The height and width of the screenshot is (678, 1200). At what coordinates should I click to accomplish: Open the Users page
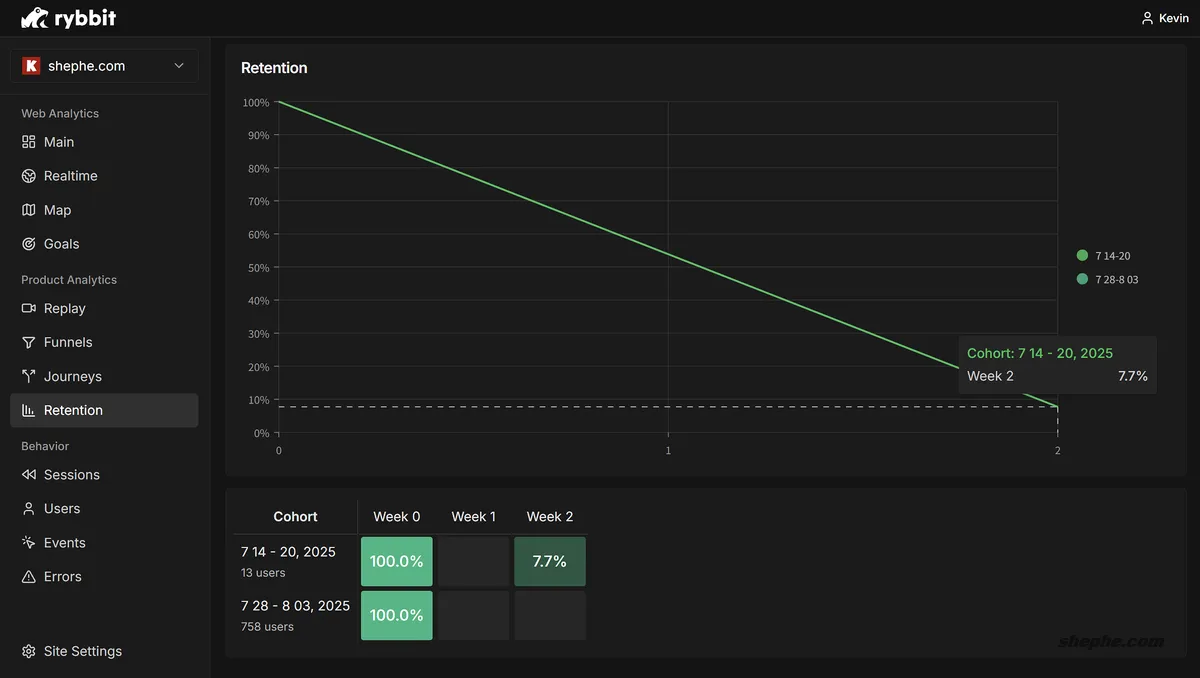[61, 509]
